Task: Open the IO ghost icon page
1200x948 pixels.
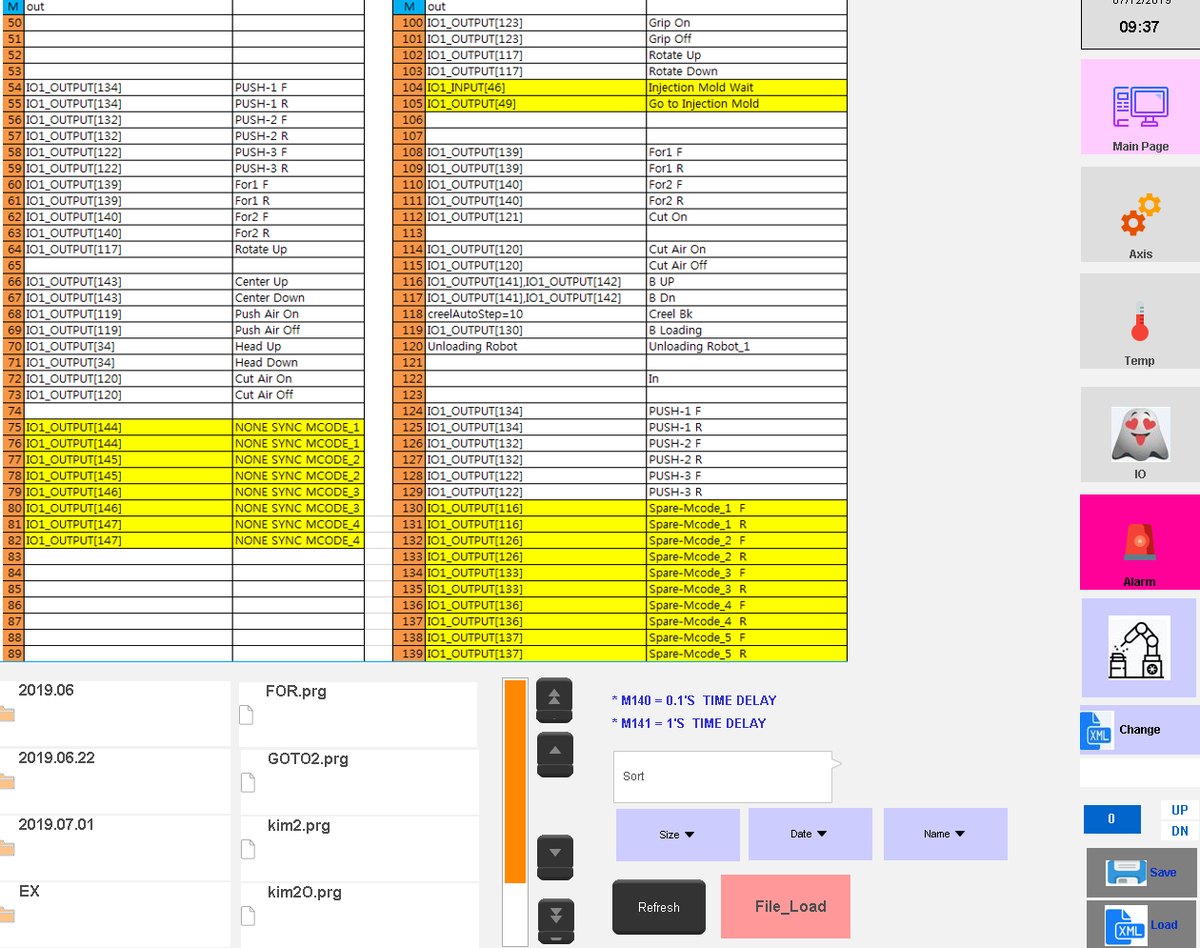Action: click(1140, 435)
